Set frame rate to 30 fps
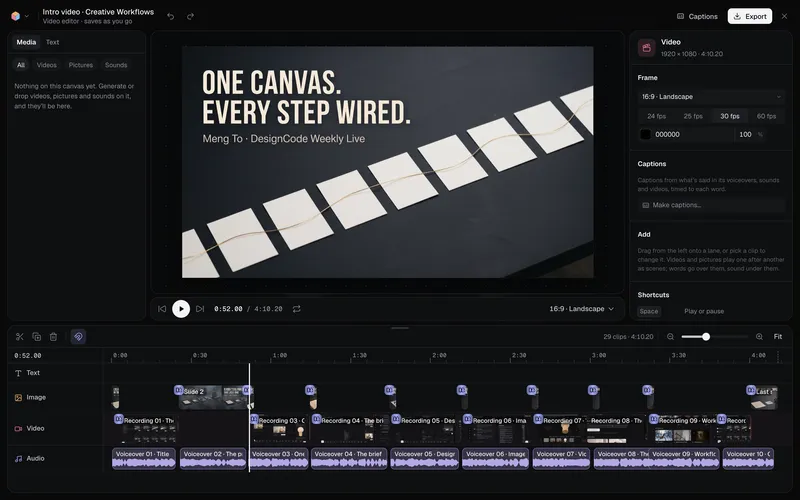Image resolution: width=800 pixels, height=500 pixels. coord(730,116)
